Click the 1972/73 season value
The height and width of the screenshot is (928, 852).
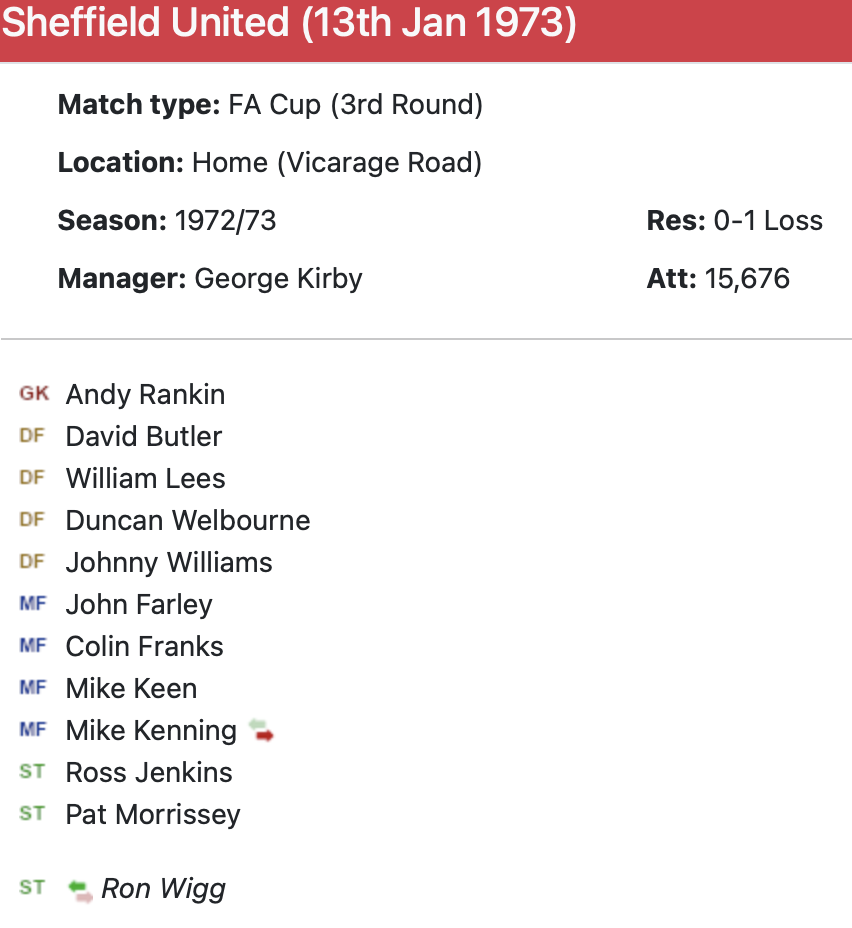click(225, 220)
